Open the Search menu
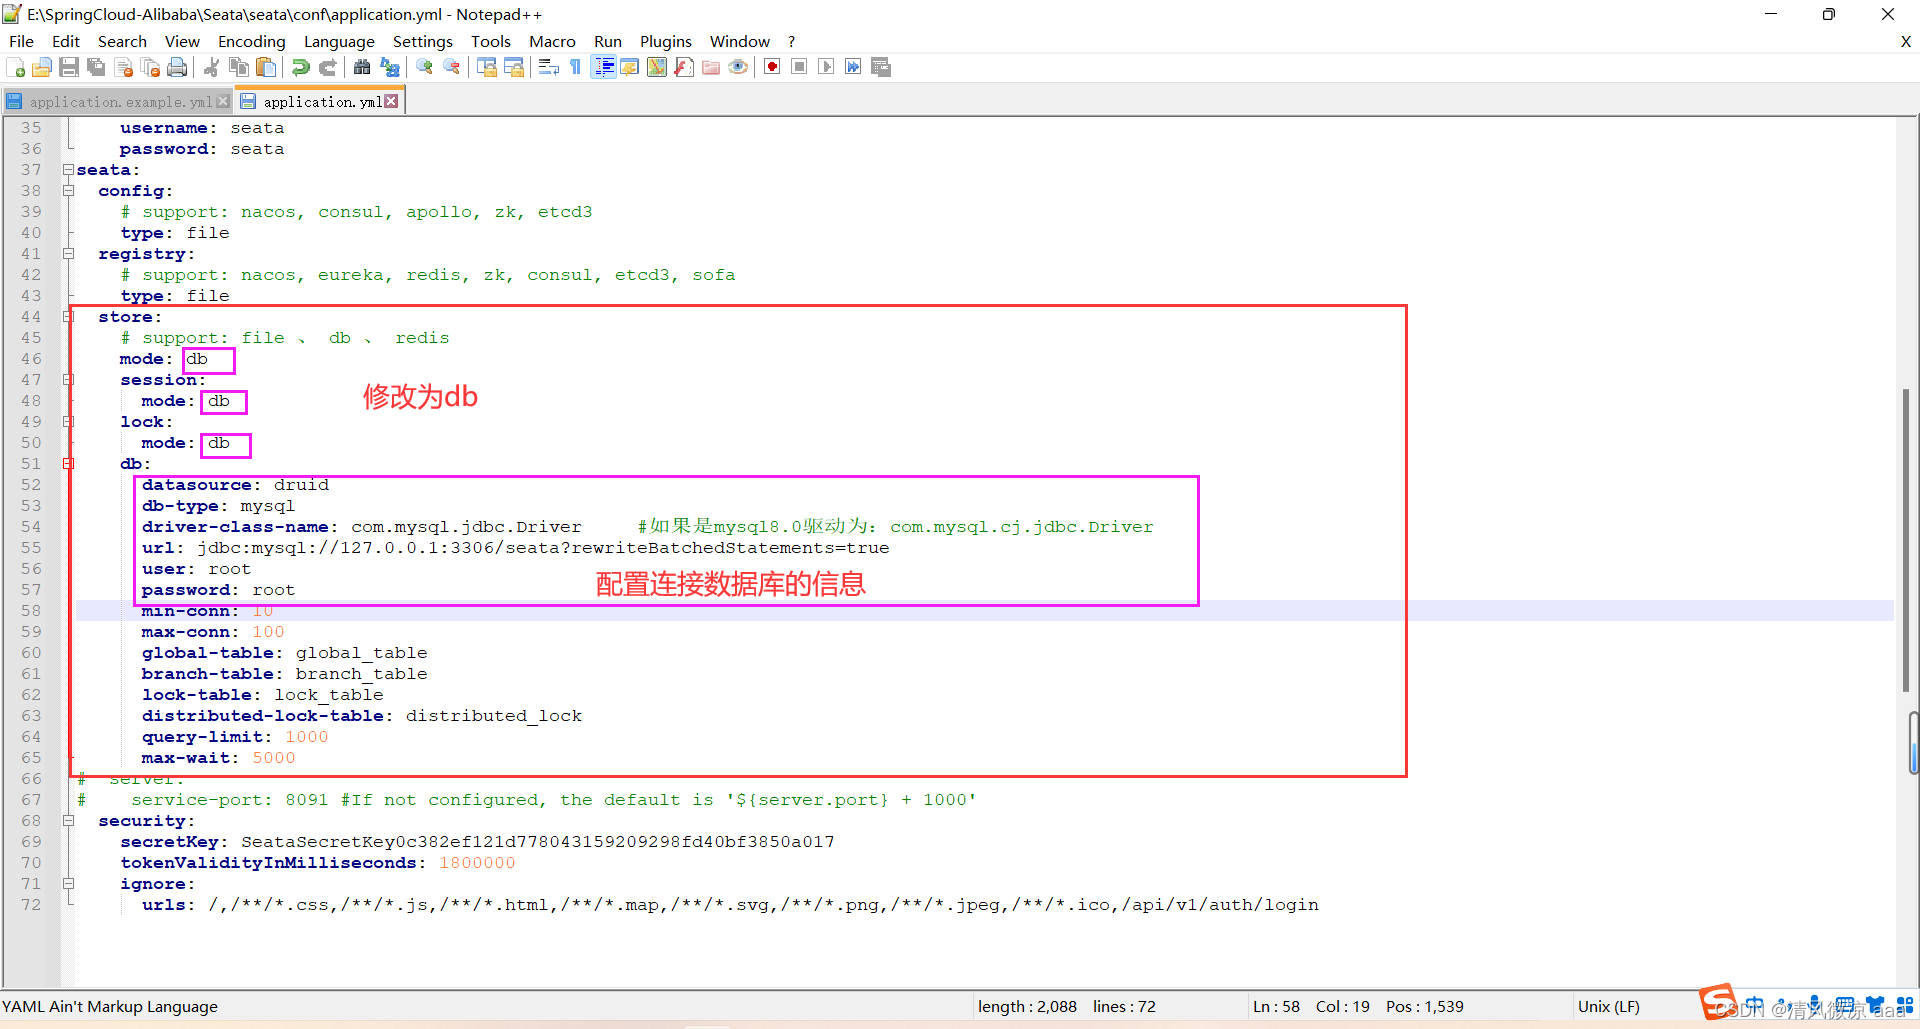Viewport: 1920px width, 1029px height. click(x=122, y=41)
